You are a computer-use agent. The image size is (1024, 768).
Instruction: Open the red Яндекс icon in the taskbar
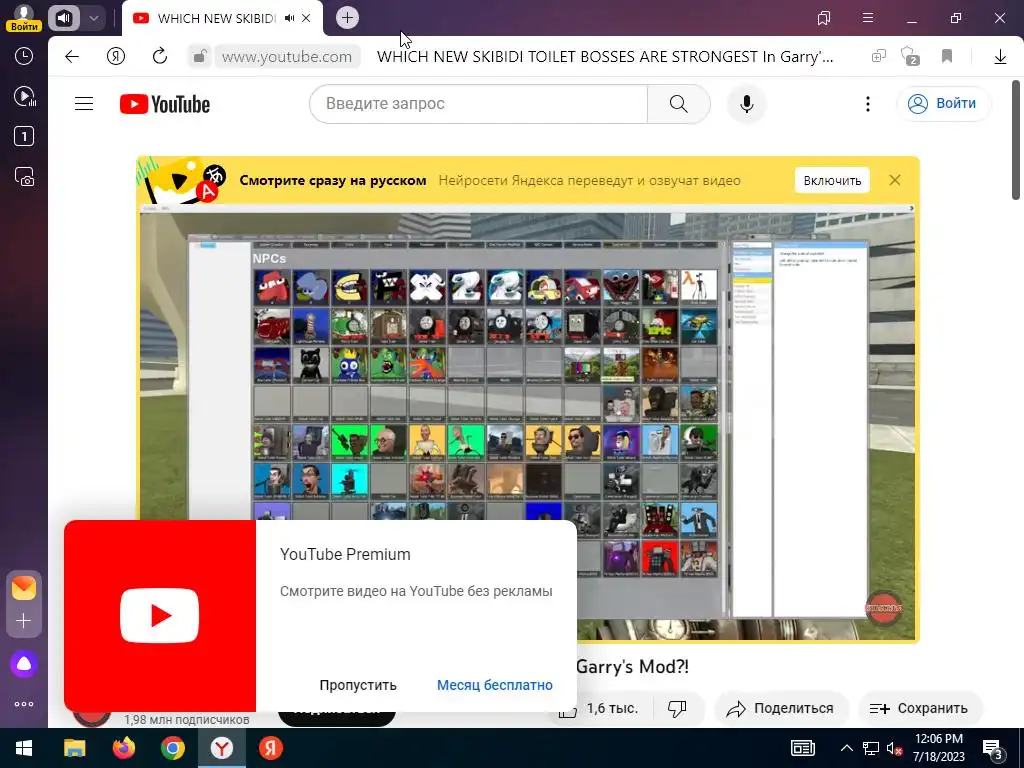point(270,748)
